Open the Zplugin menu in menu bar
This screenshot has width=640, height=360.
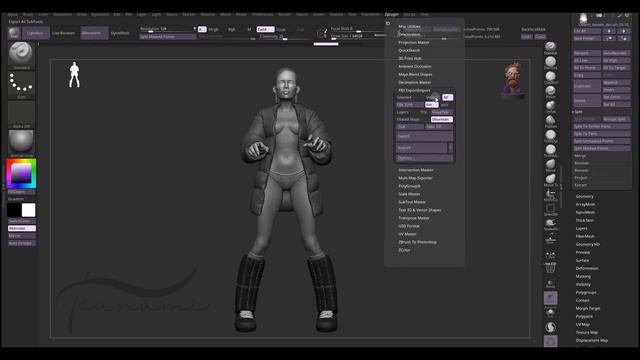tap(391, 15)
